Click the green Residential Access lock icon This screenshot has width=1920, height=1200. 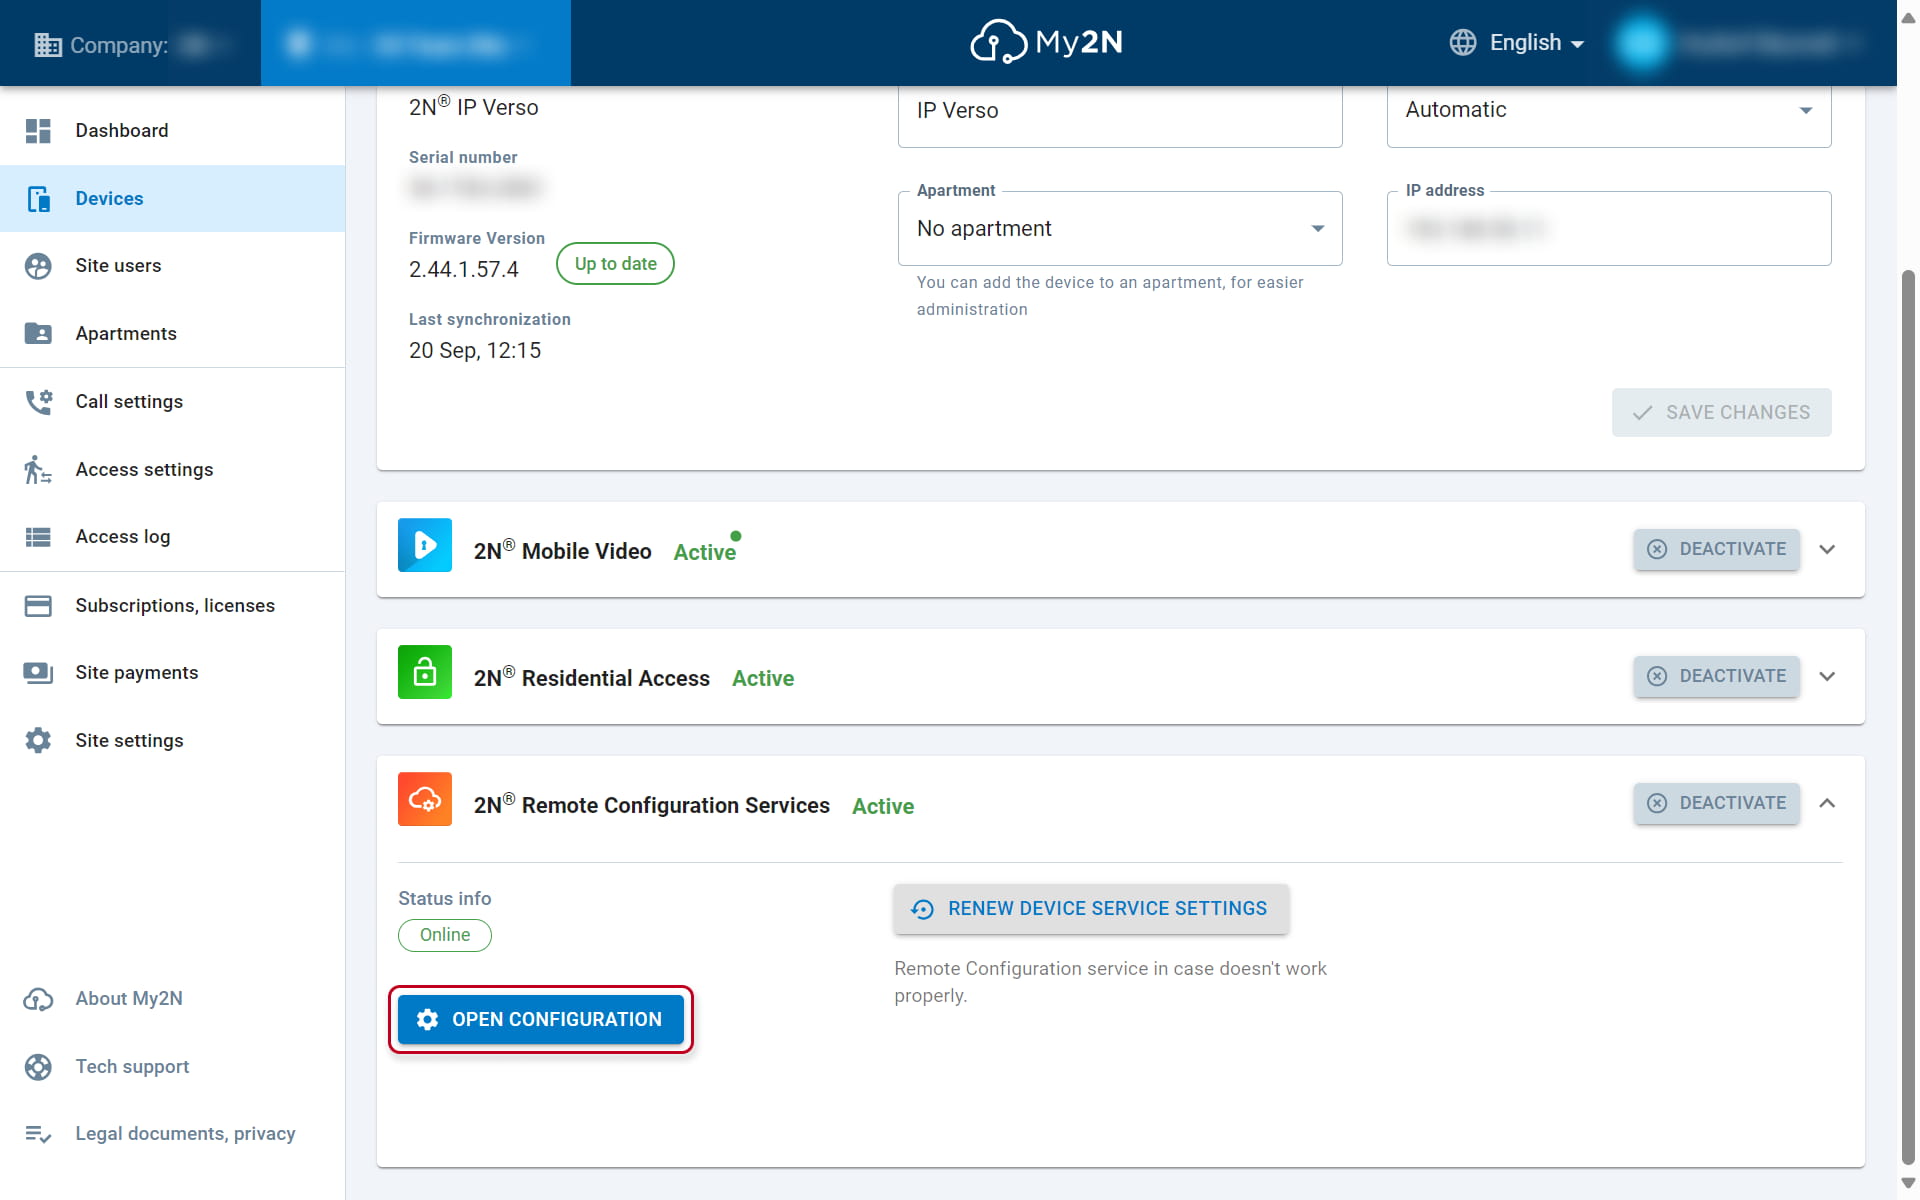point(425,672)
